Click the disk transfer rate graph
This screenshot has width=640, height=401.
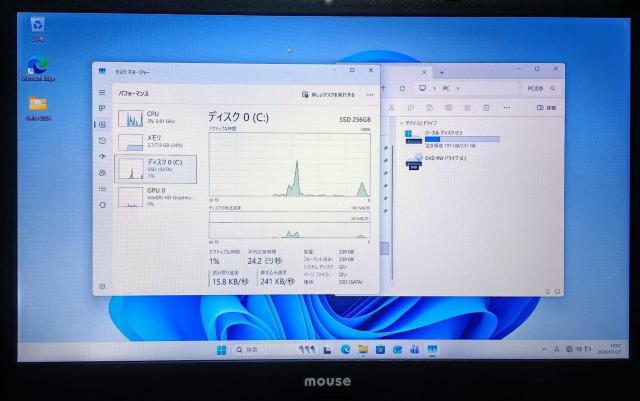(289, 225)
